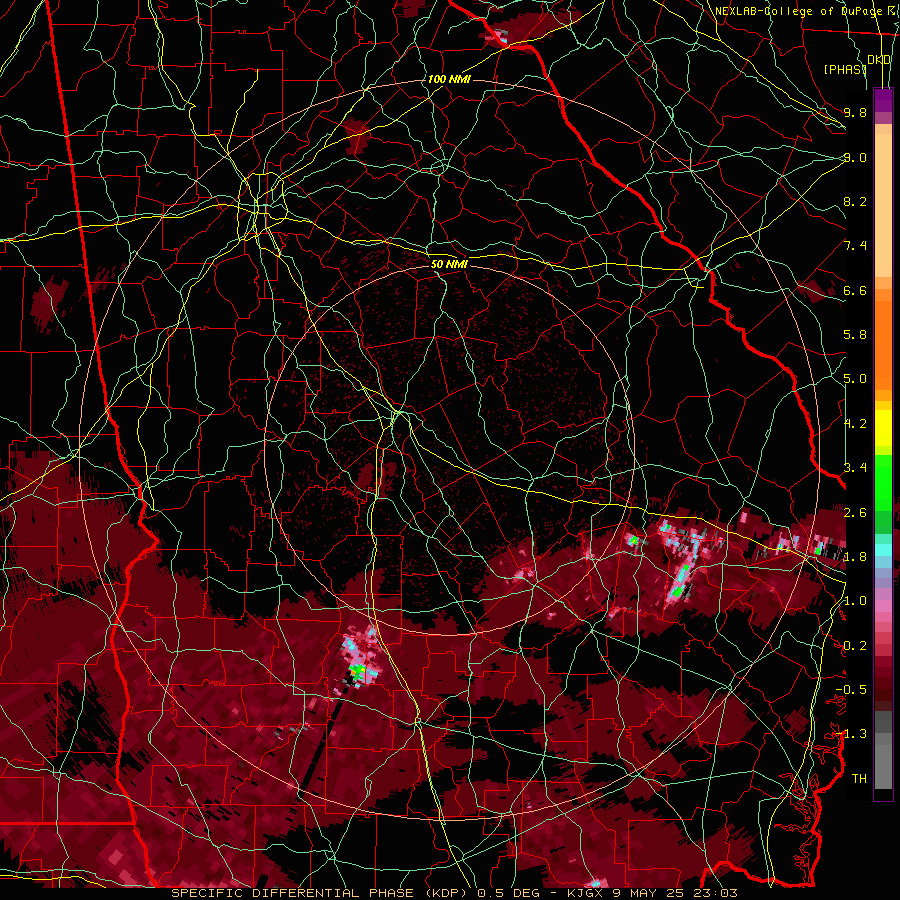The width and height of the screenshot is (900, 900).
Task: Click the 50 NMI range ring label
Action: pos(449,265)
